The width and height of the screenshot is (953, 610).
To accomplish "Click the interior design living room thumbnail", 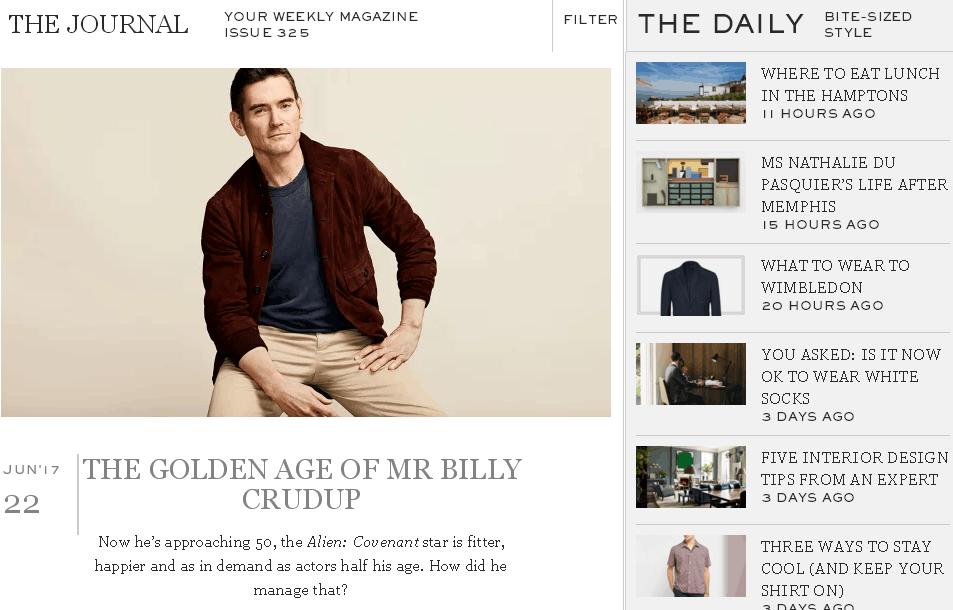I will tap(690, 477).
